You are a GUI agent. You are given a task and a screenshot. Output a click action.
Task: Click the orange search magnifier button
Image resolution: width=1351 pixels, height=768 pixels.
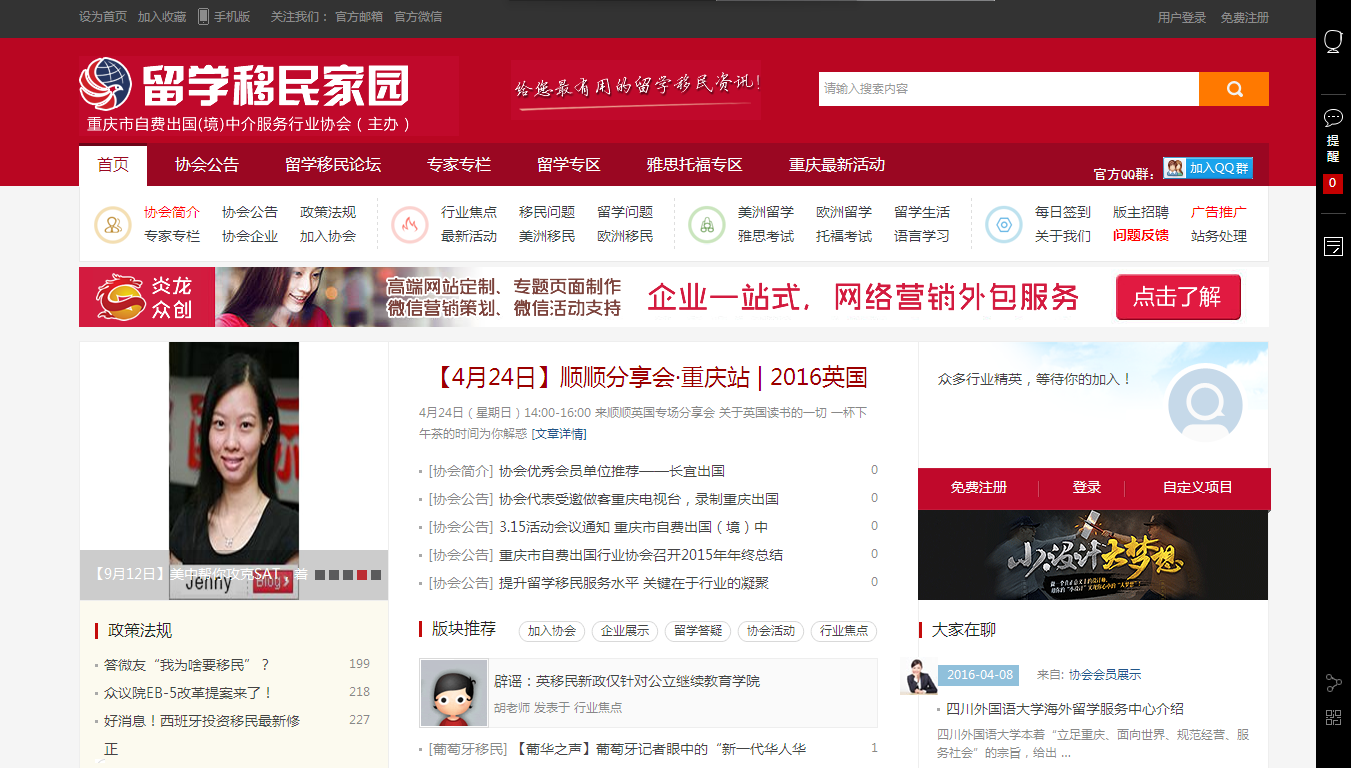pos(1234,89)
